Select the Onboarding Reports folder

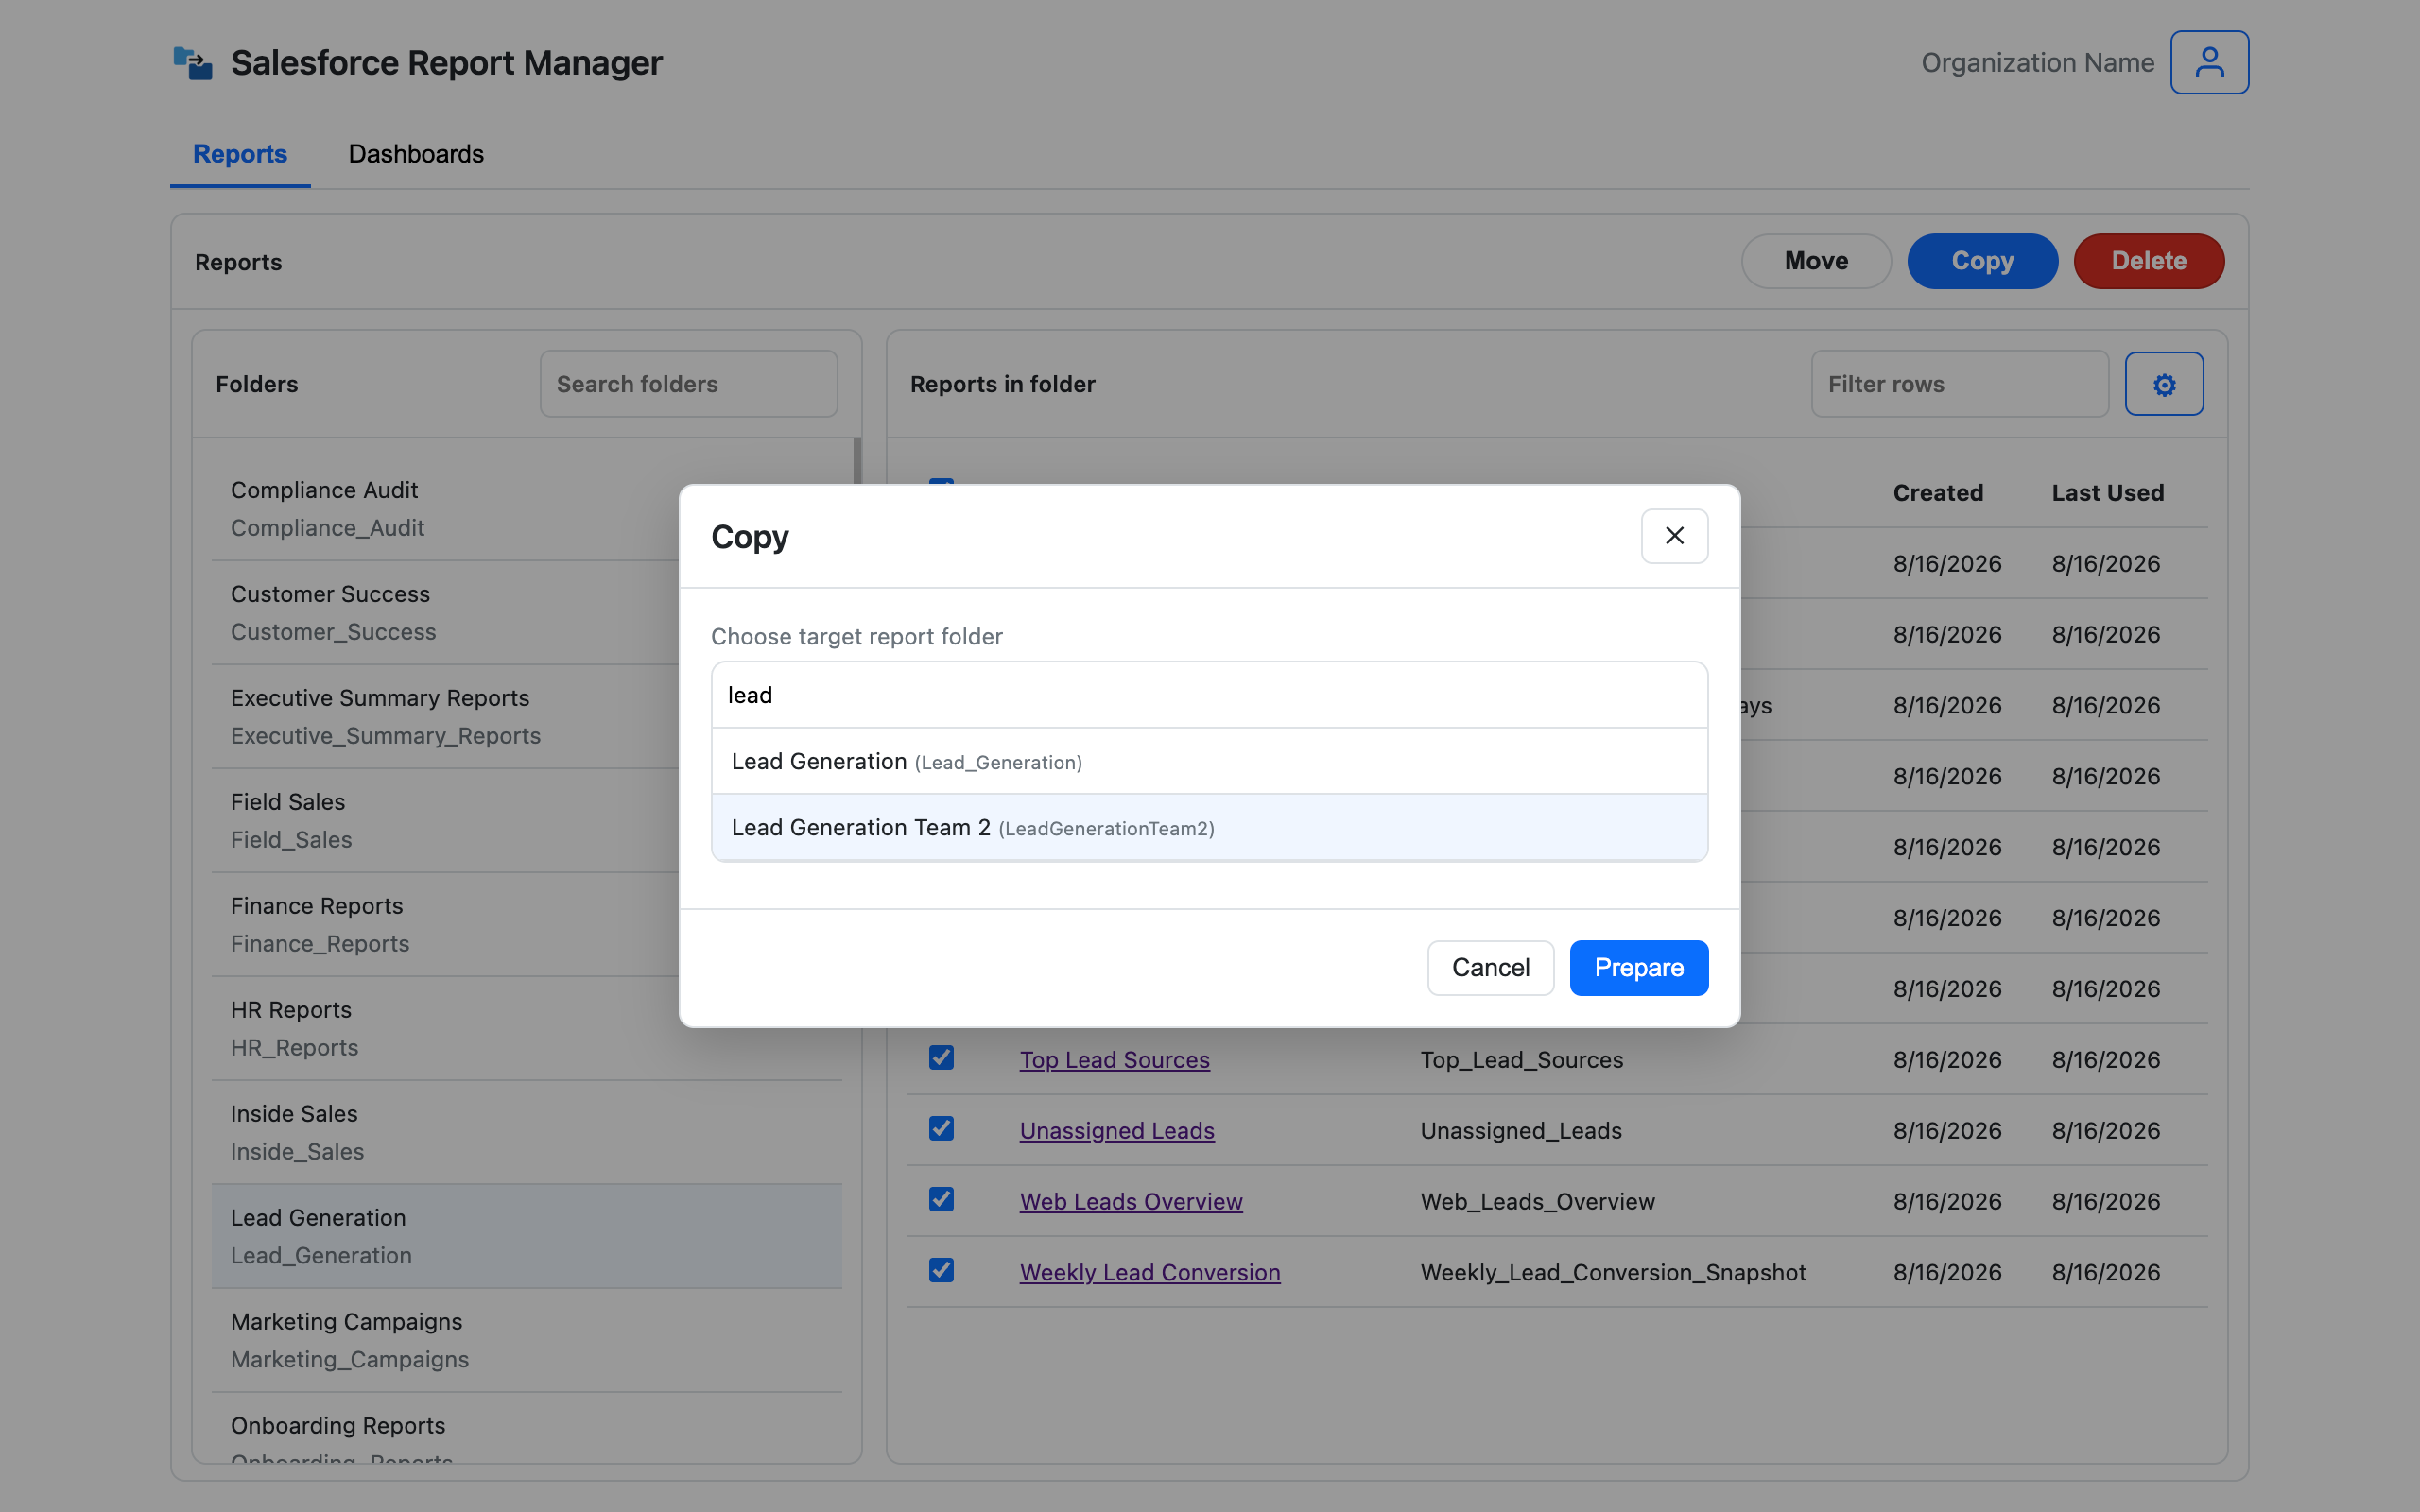coord(526,1430)
